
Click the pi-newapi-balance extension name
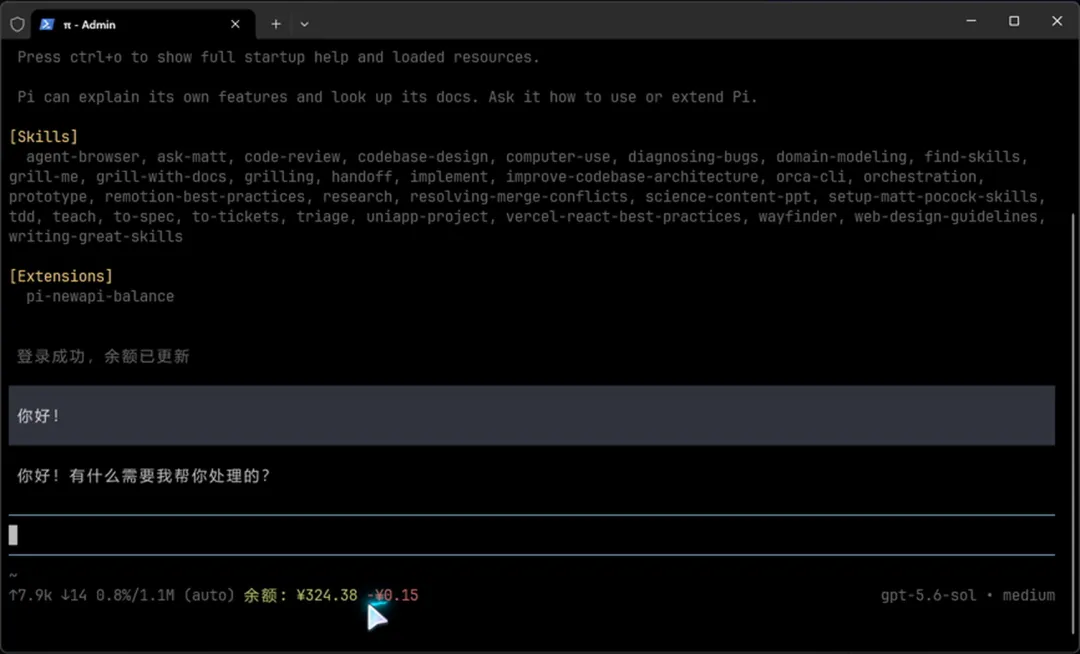100,296
